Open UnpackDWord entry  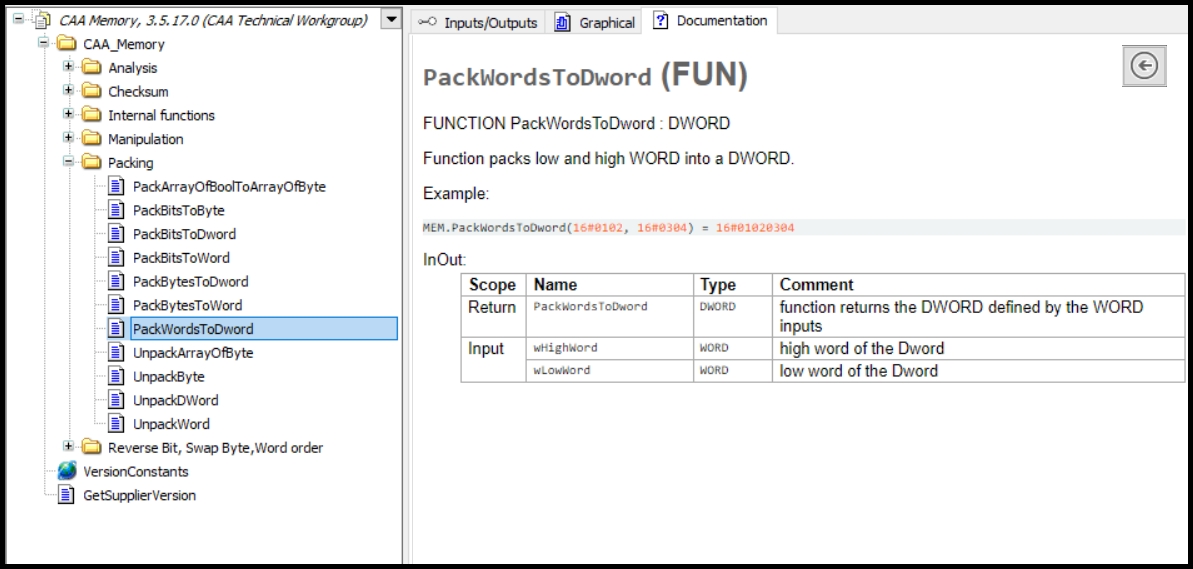(176, 400)
